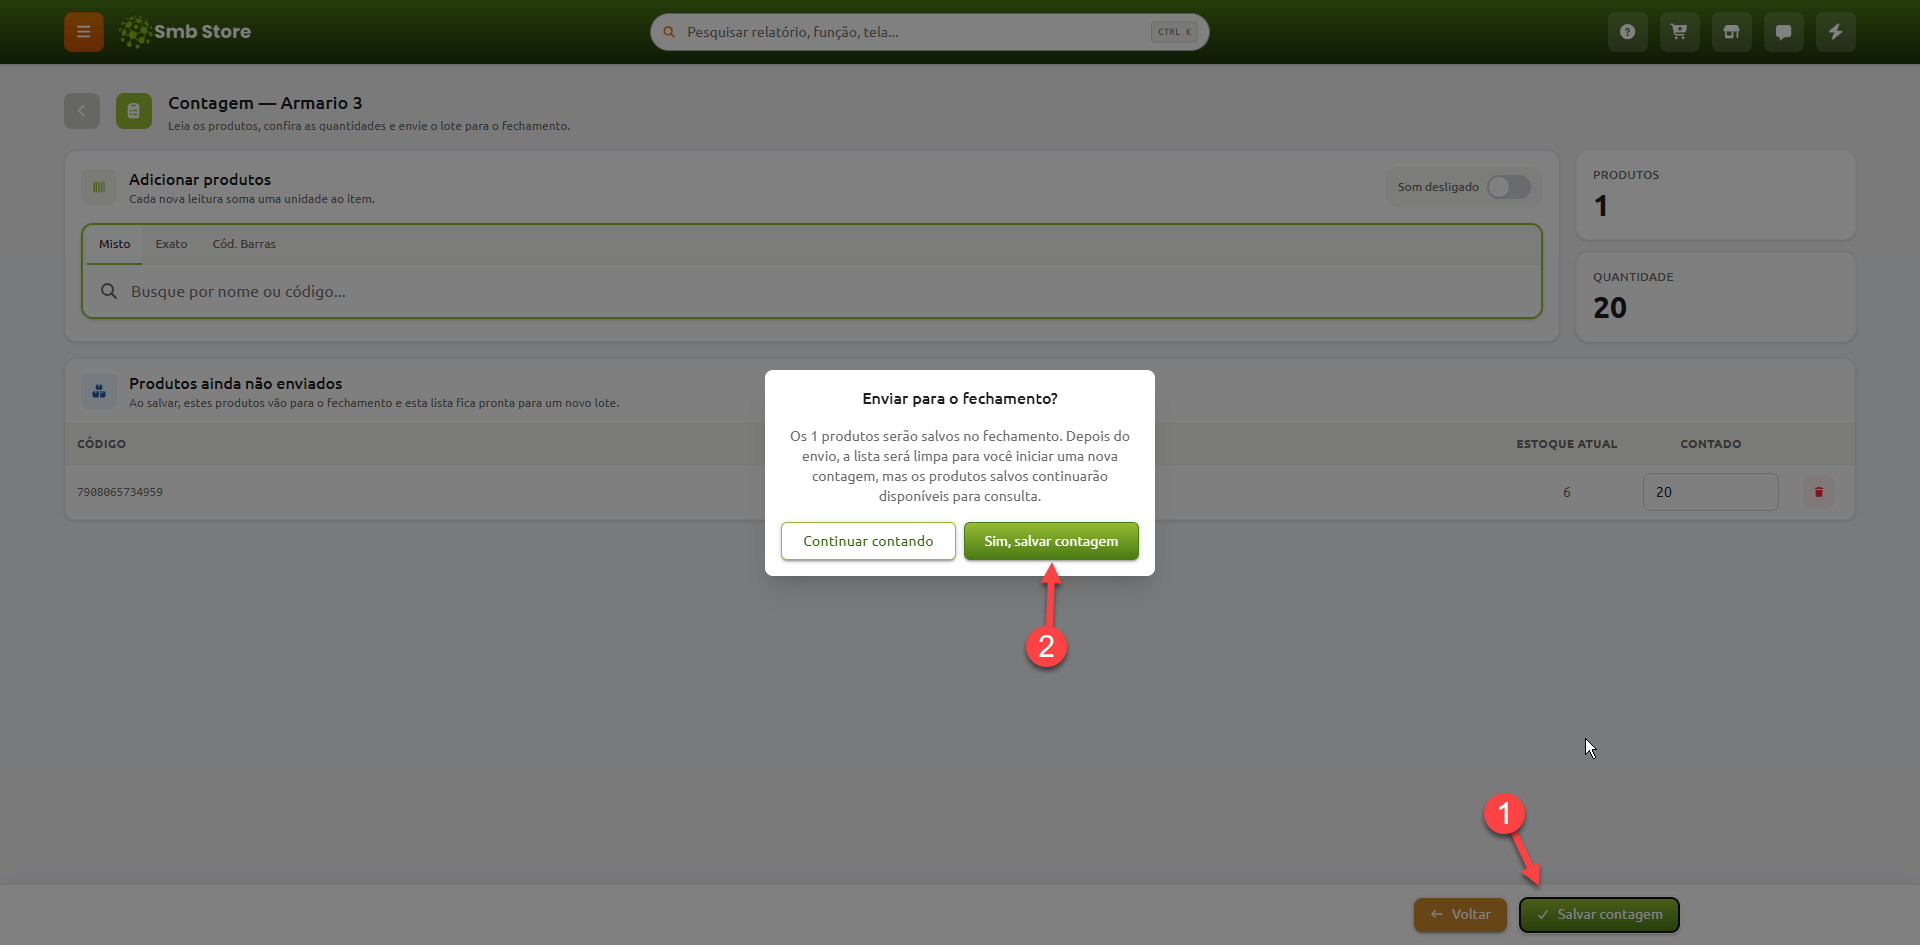Screen dimensions: 1920x945
Task: Select the Misto search tab
Action: pos(114,244)
